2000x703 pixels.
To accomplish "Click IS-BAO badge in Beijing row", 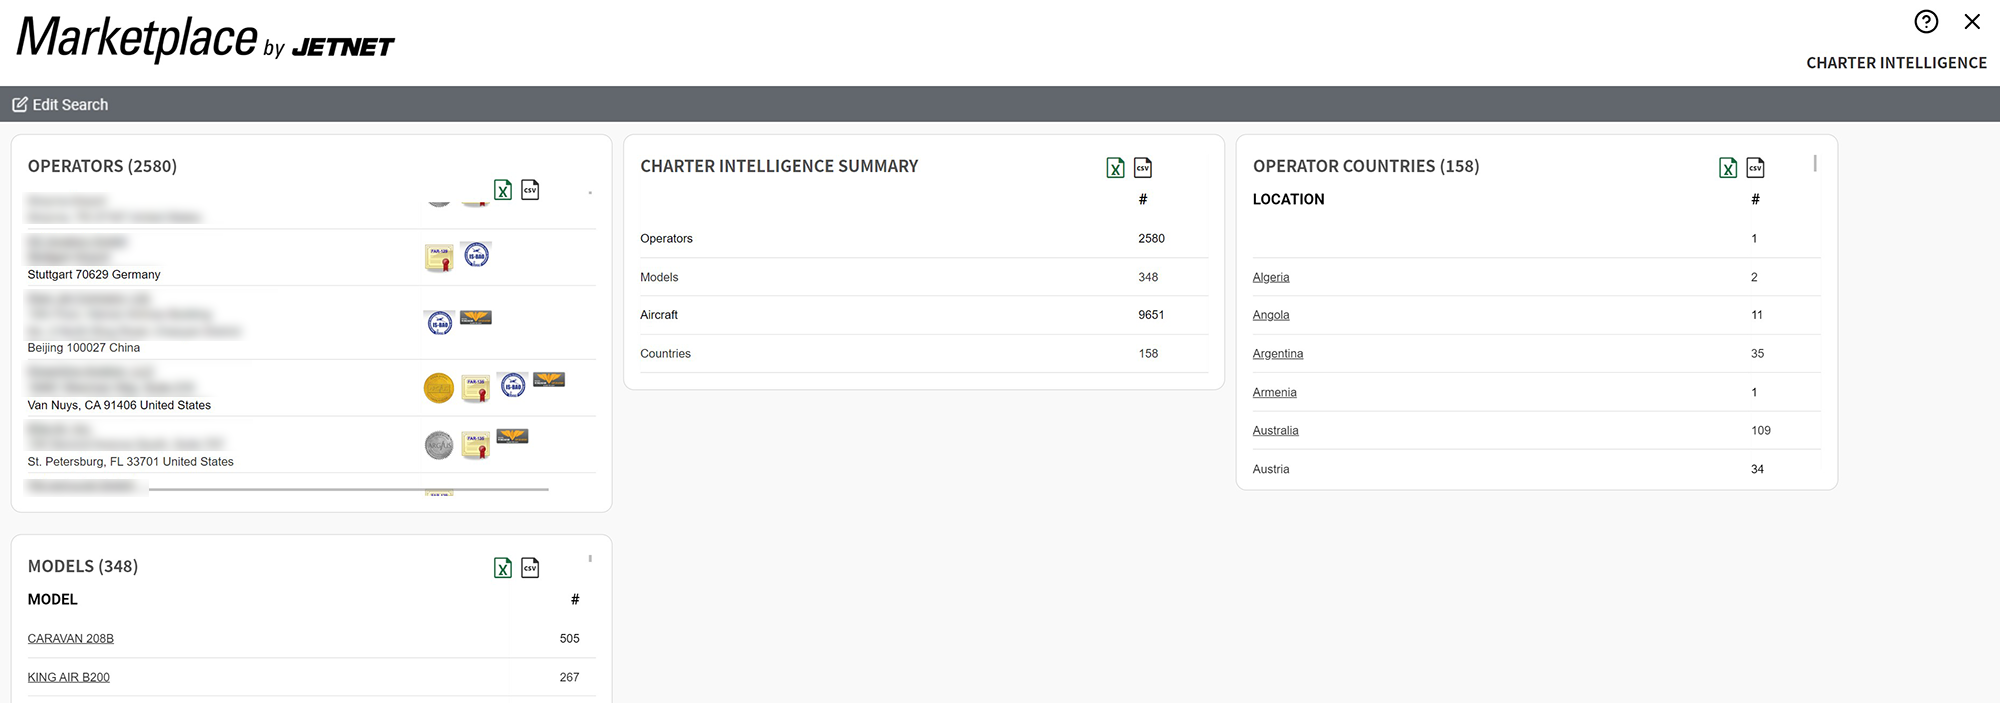I will coord(440,323).
